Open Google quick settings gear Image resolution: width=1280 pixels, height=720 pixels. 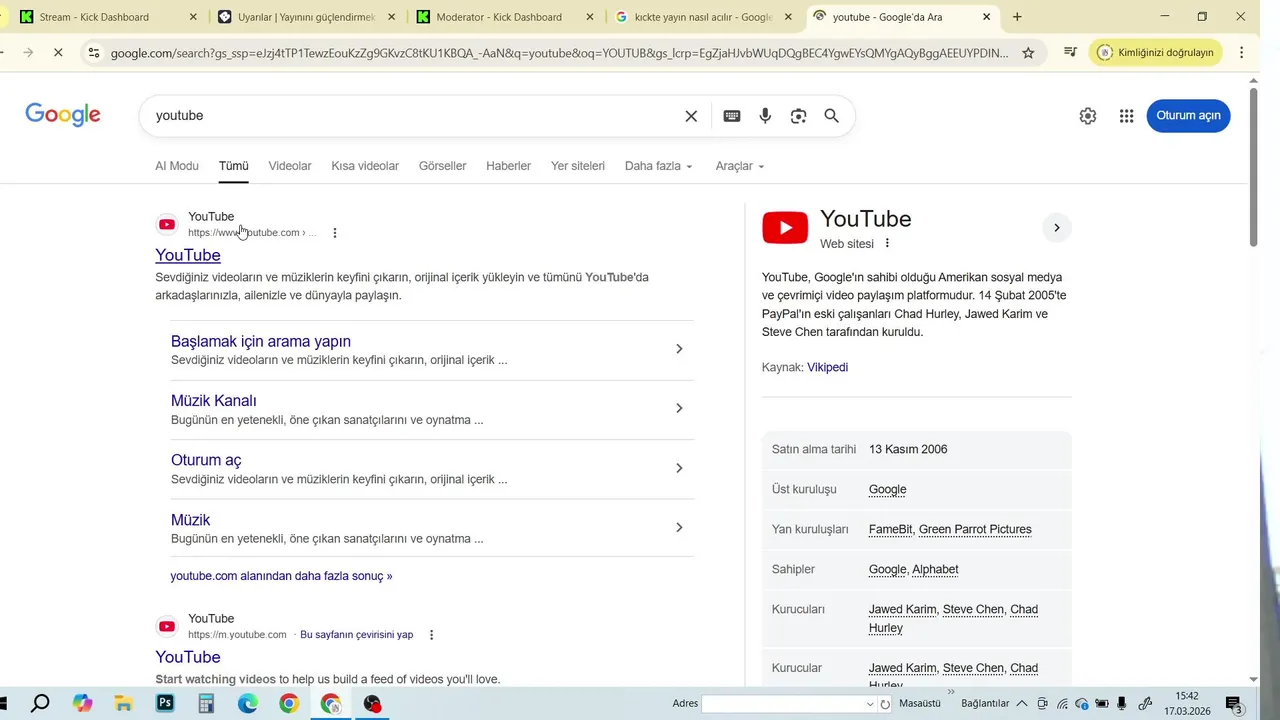pos(1088,116)
